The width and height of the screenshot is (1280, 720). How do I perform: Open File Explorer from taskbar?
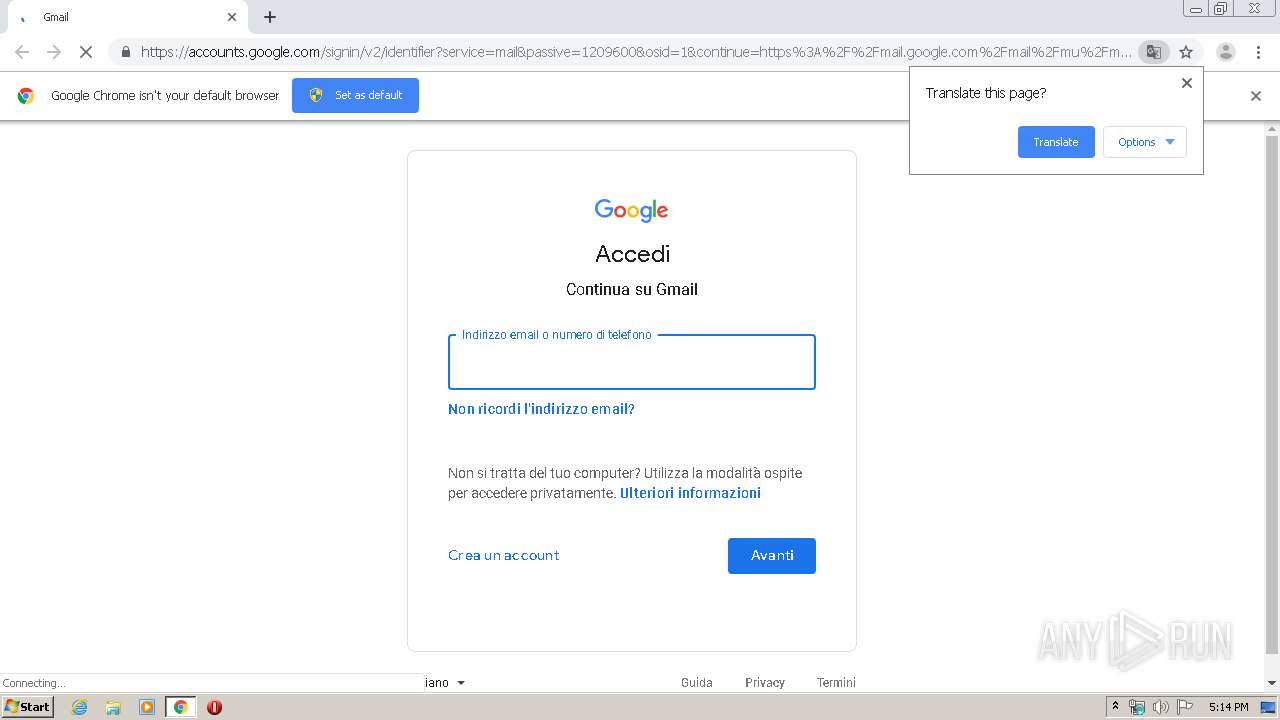(113, 707)
